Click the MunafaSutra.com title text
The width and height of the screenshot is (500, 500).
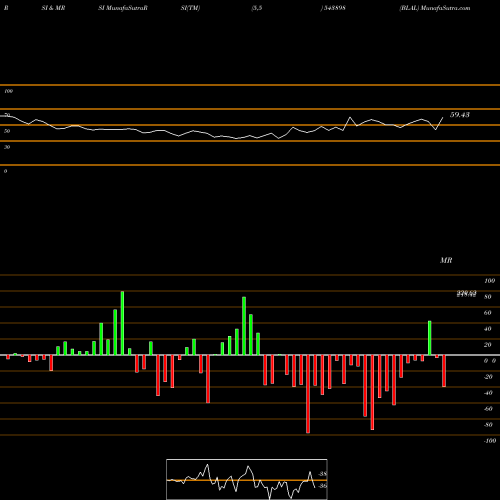pyautogui.click(x=445, y=8)
